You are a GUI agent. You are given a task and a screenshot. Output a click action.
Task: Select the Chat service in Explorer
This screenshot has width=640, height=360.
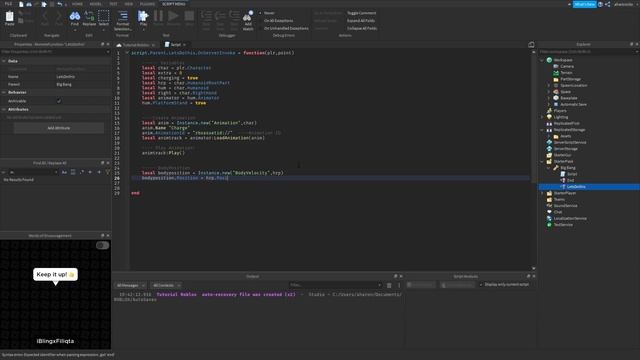tap(558, 212)
